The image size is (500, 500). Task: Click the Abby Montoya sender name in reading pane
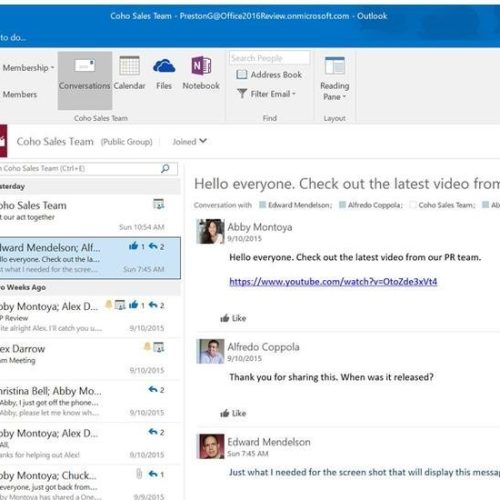coord(260,227)
